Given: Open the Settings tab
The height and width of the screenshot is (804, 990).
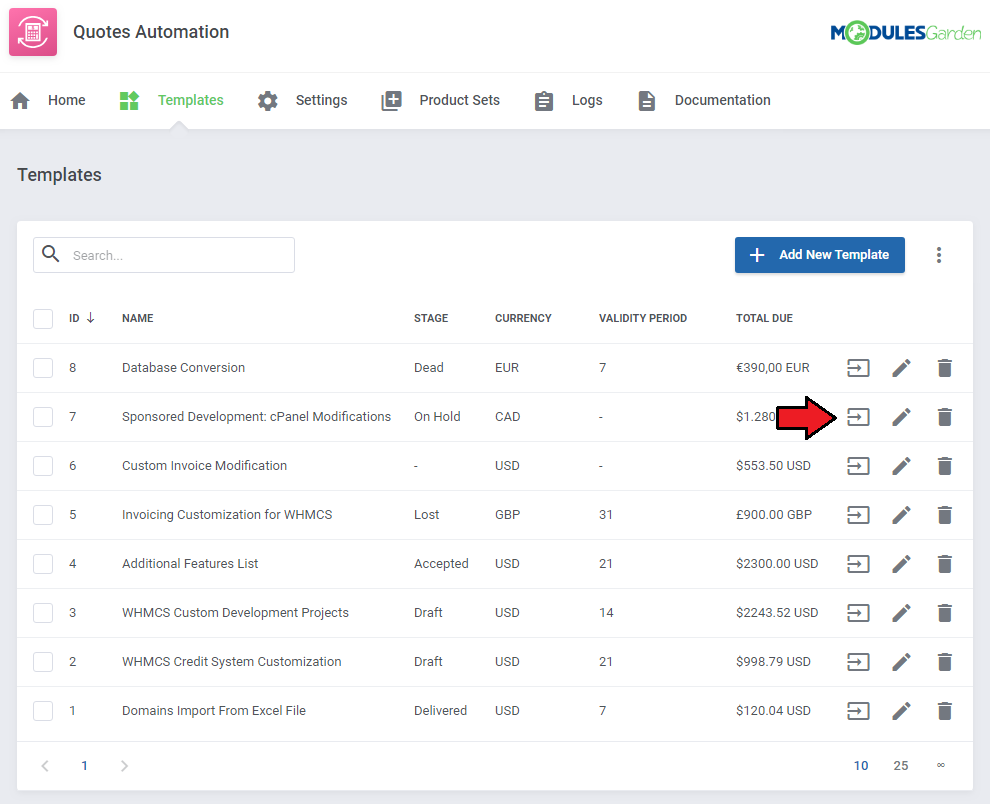Looking at the screenshot, I should click(x=302, y=100).
